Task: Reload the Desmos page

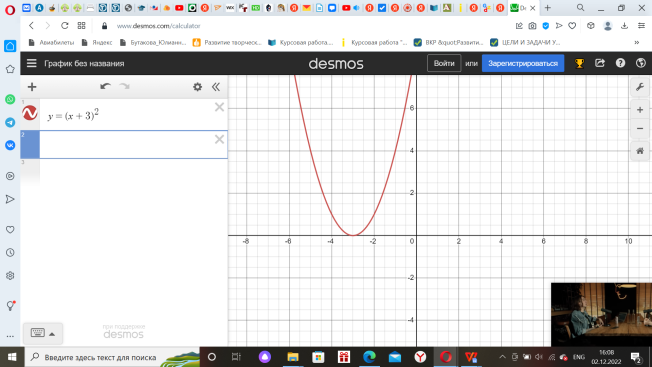Action: 64,26
